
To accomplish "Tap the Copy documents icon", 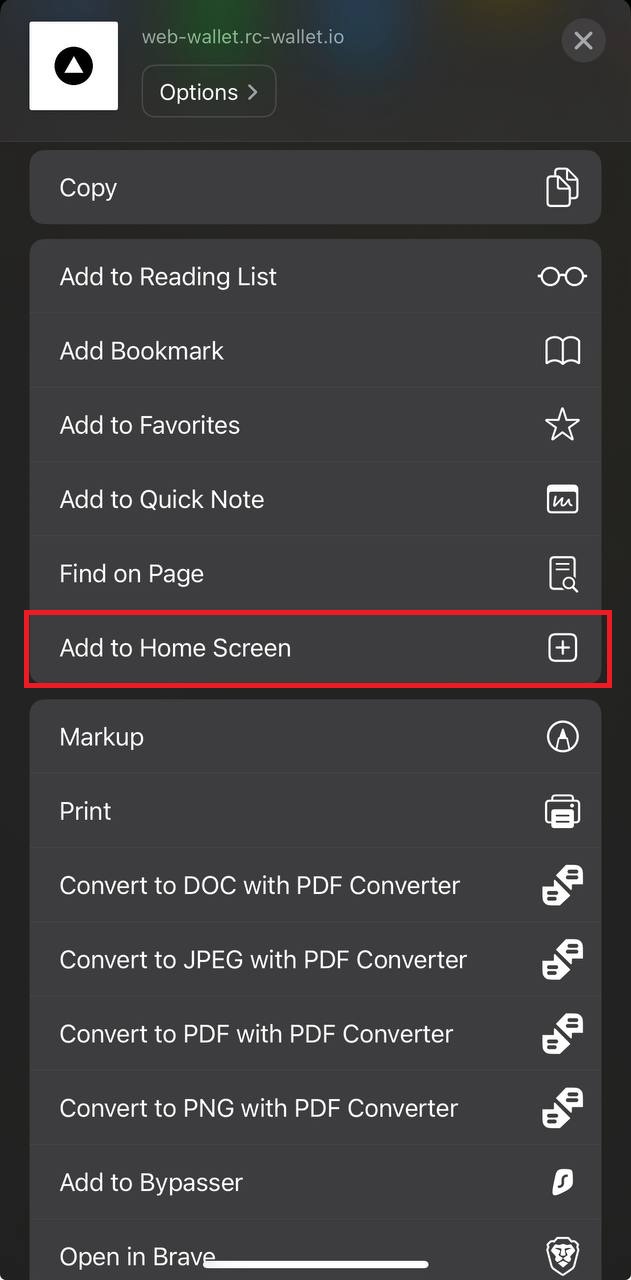I will 562,188.
